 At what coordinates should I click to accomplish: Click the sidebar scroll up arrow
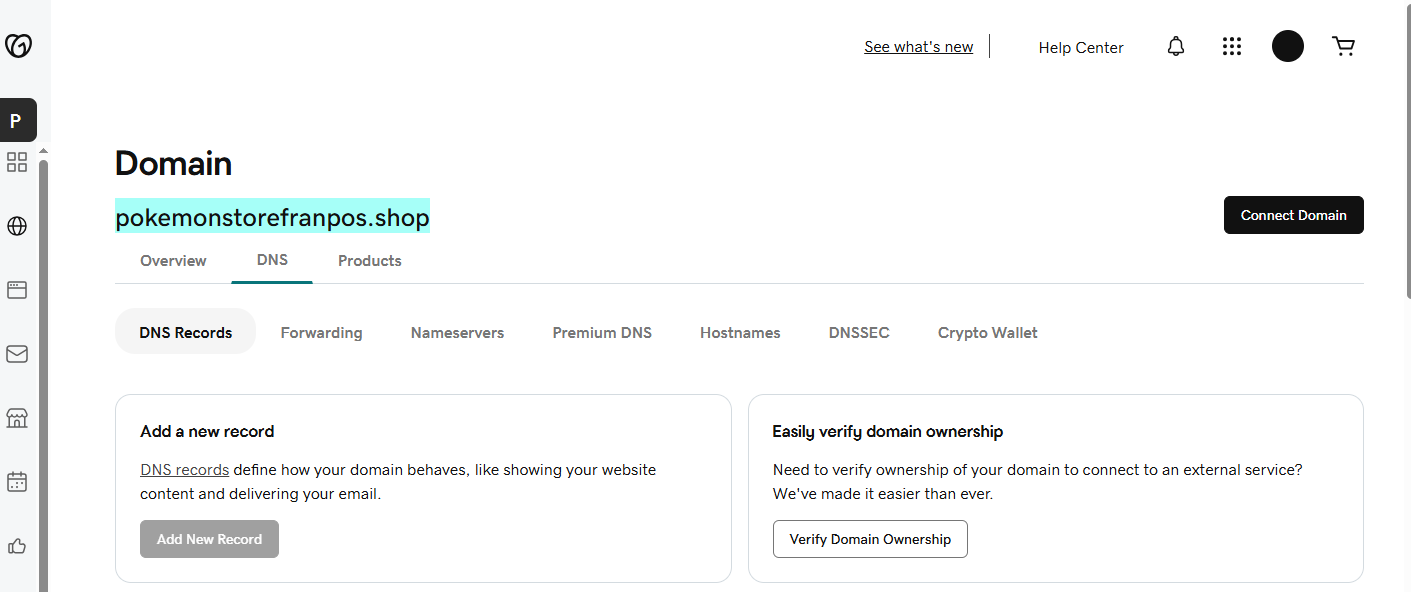(43, 151)
